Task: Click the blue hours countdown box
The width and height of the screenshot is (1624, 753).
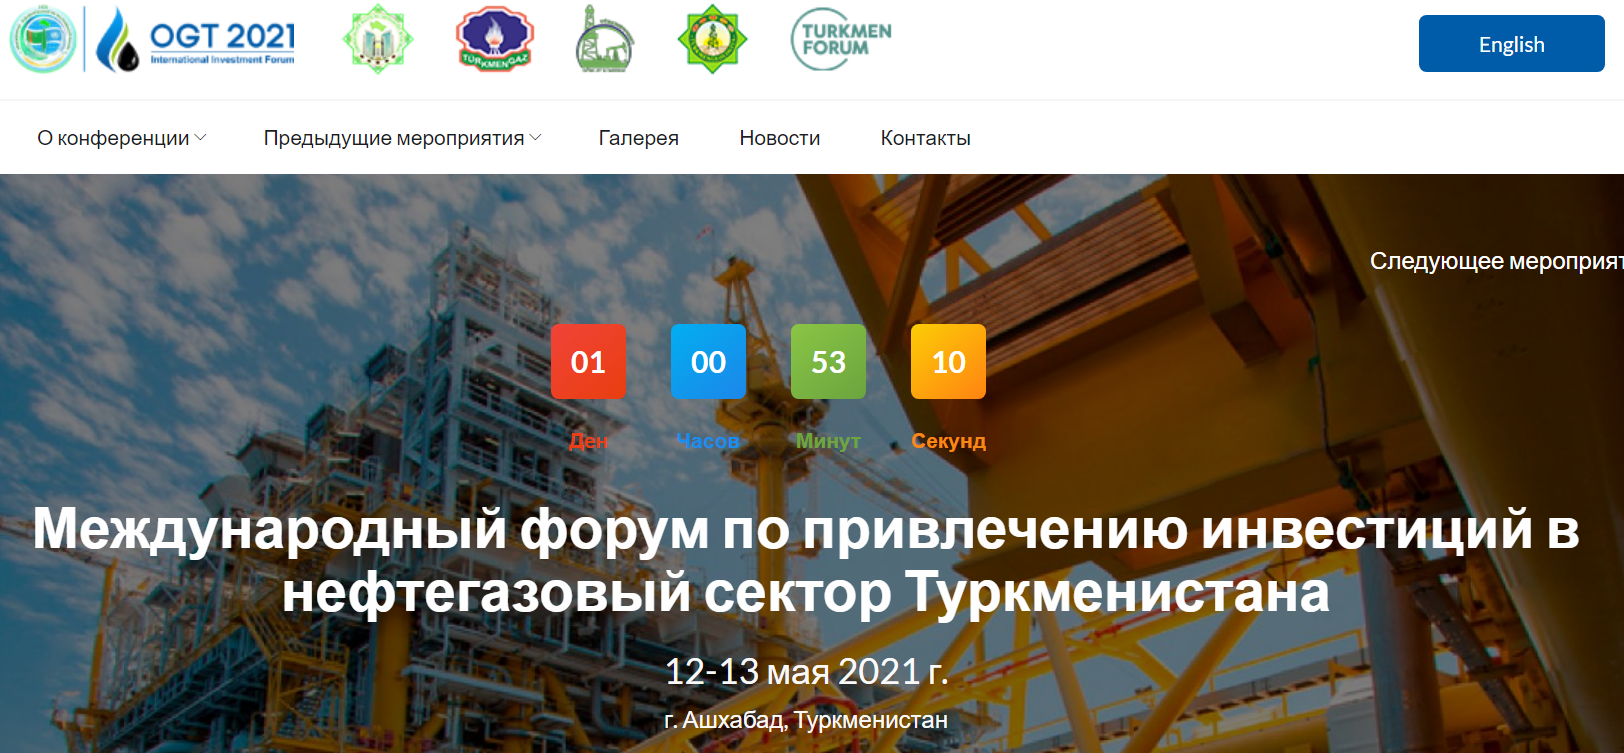Action: [708, 362]
